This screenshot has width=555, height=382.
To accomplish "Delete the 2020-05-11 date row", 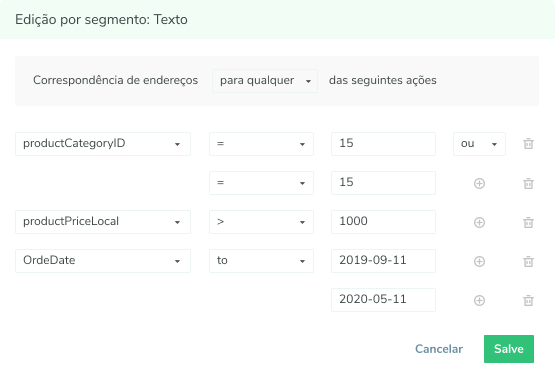I will coord(528,300).
